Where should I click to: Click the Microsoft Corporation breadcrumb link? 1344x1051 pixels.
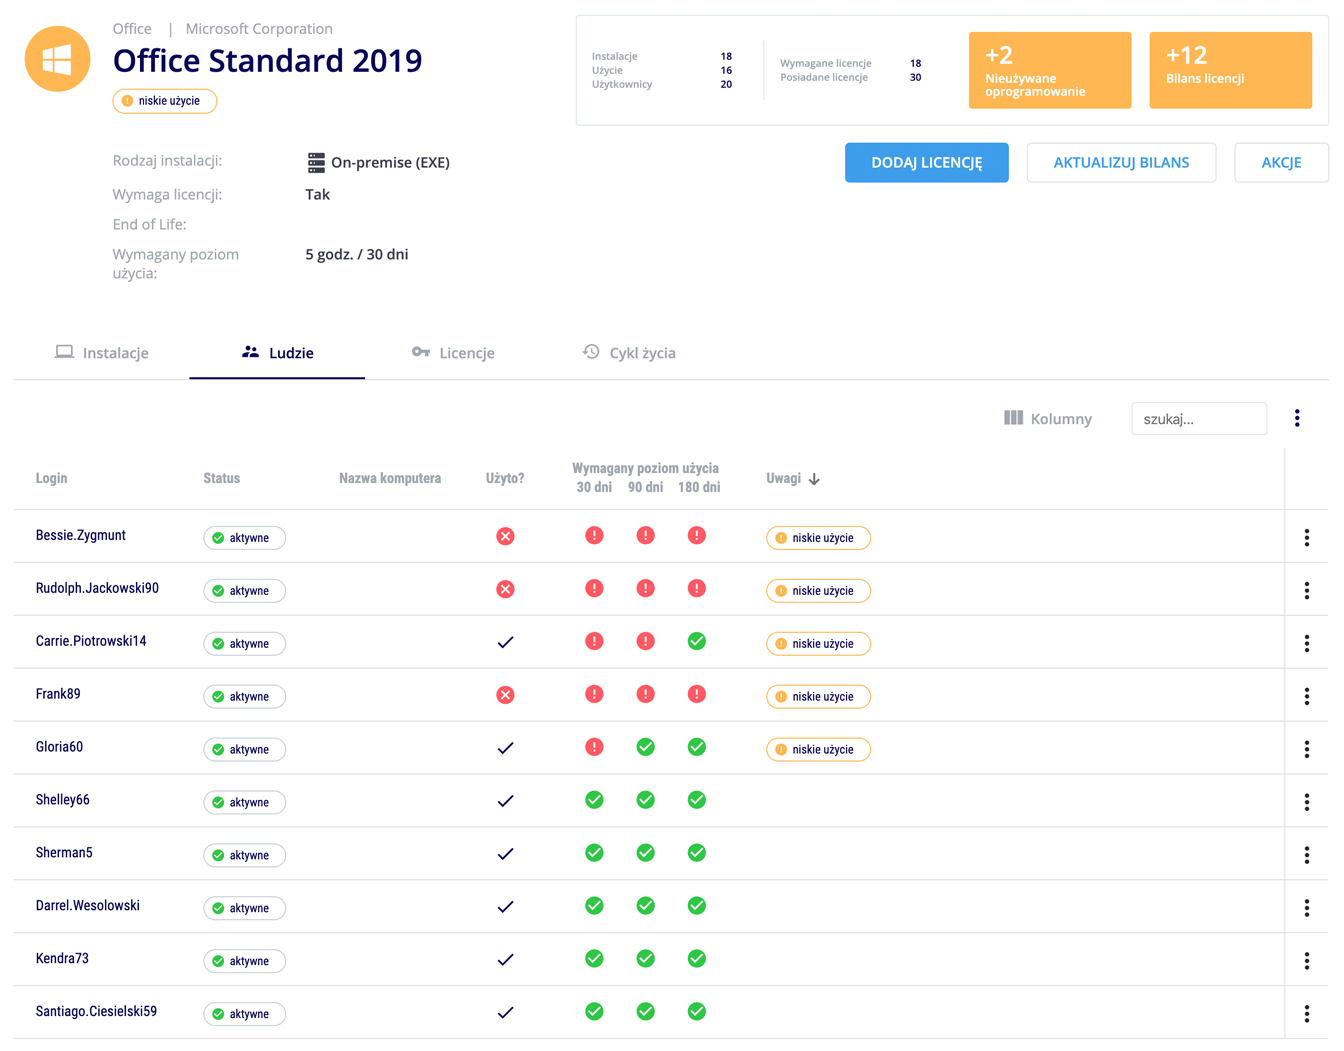259,29
